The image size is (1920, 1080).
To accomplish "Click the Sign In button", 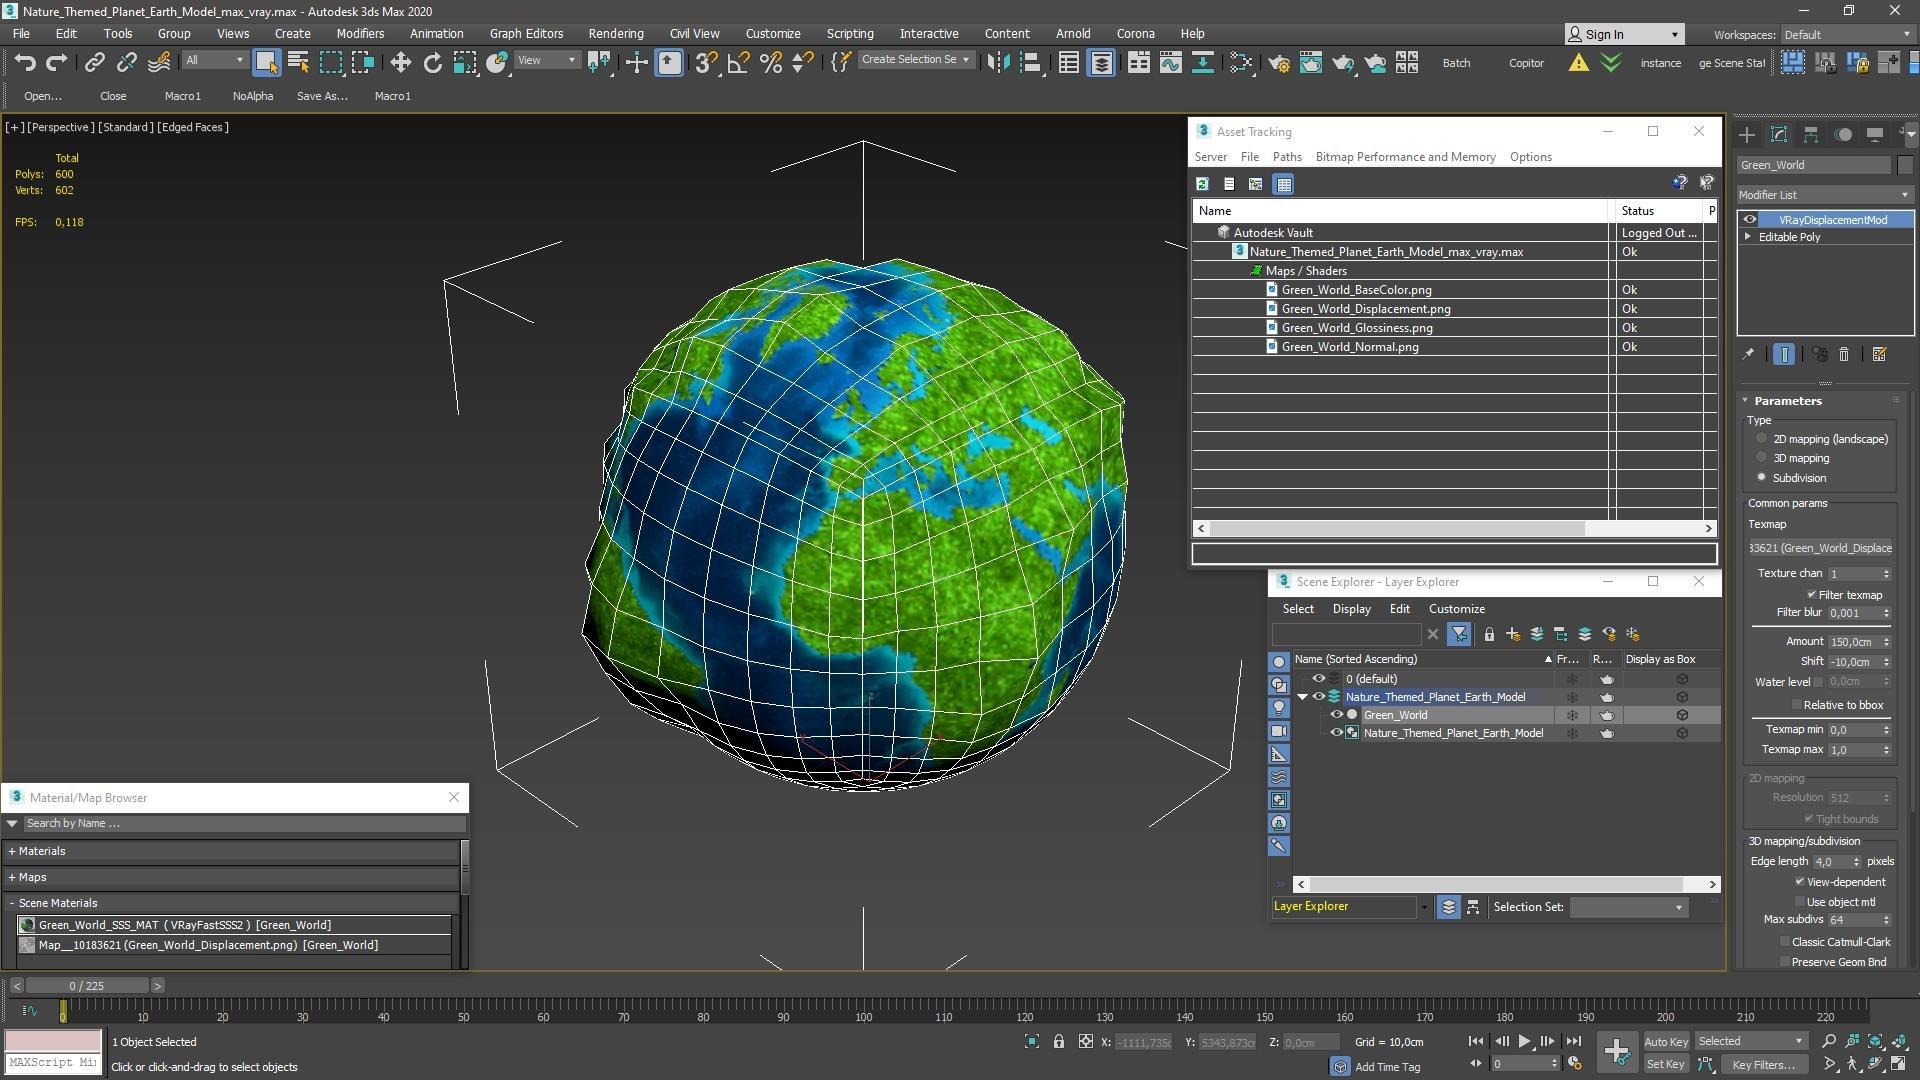I will (1624, 34).
